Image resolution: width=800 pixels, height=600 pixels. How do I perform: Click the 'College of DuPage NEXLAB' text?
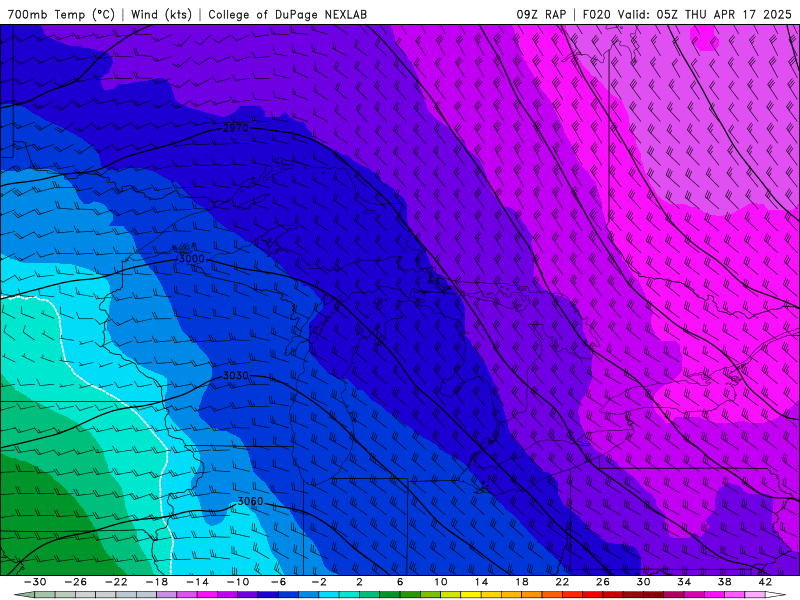287,14
